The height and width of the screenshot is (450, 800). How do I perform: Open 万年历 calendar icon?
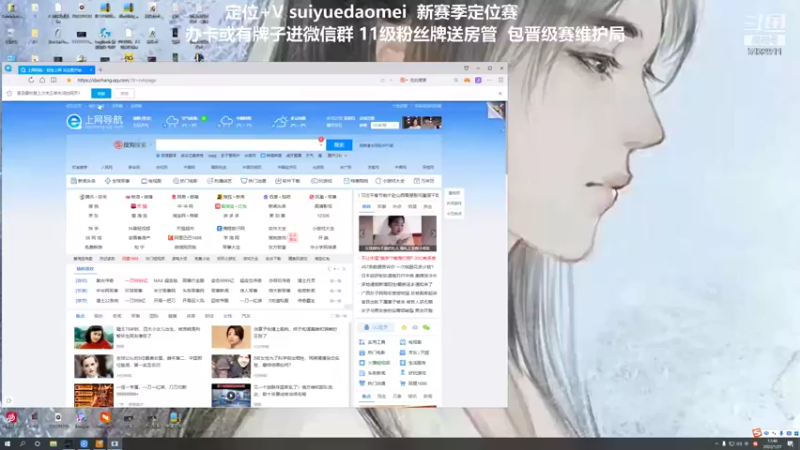[x=424, y=181]
